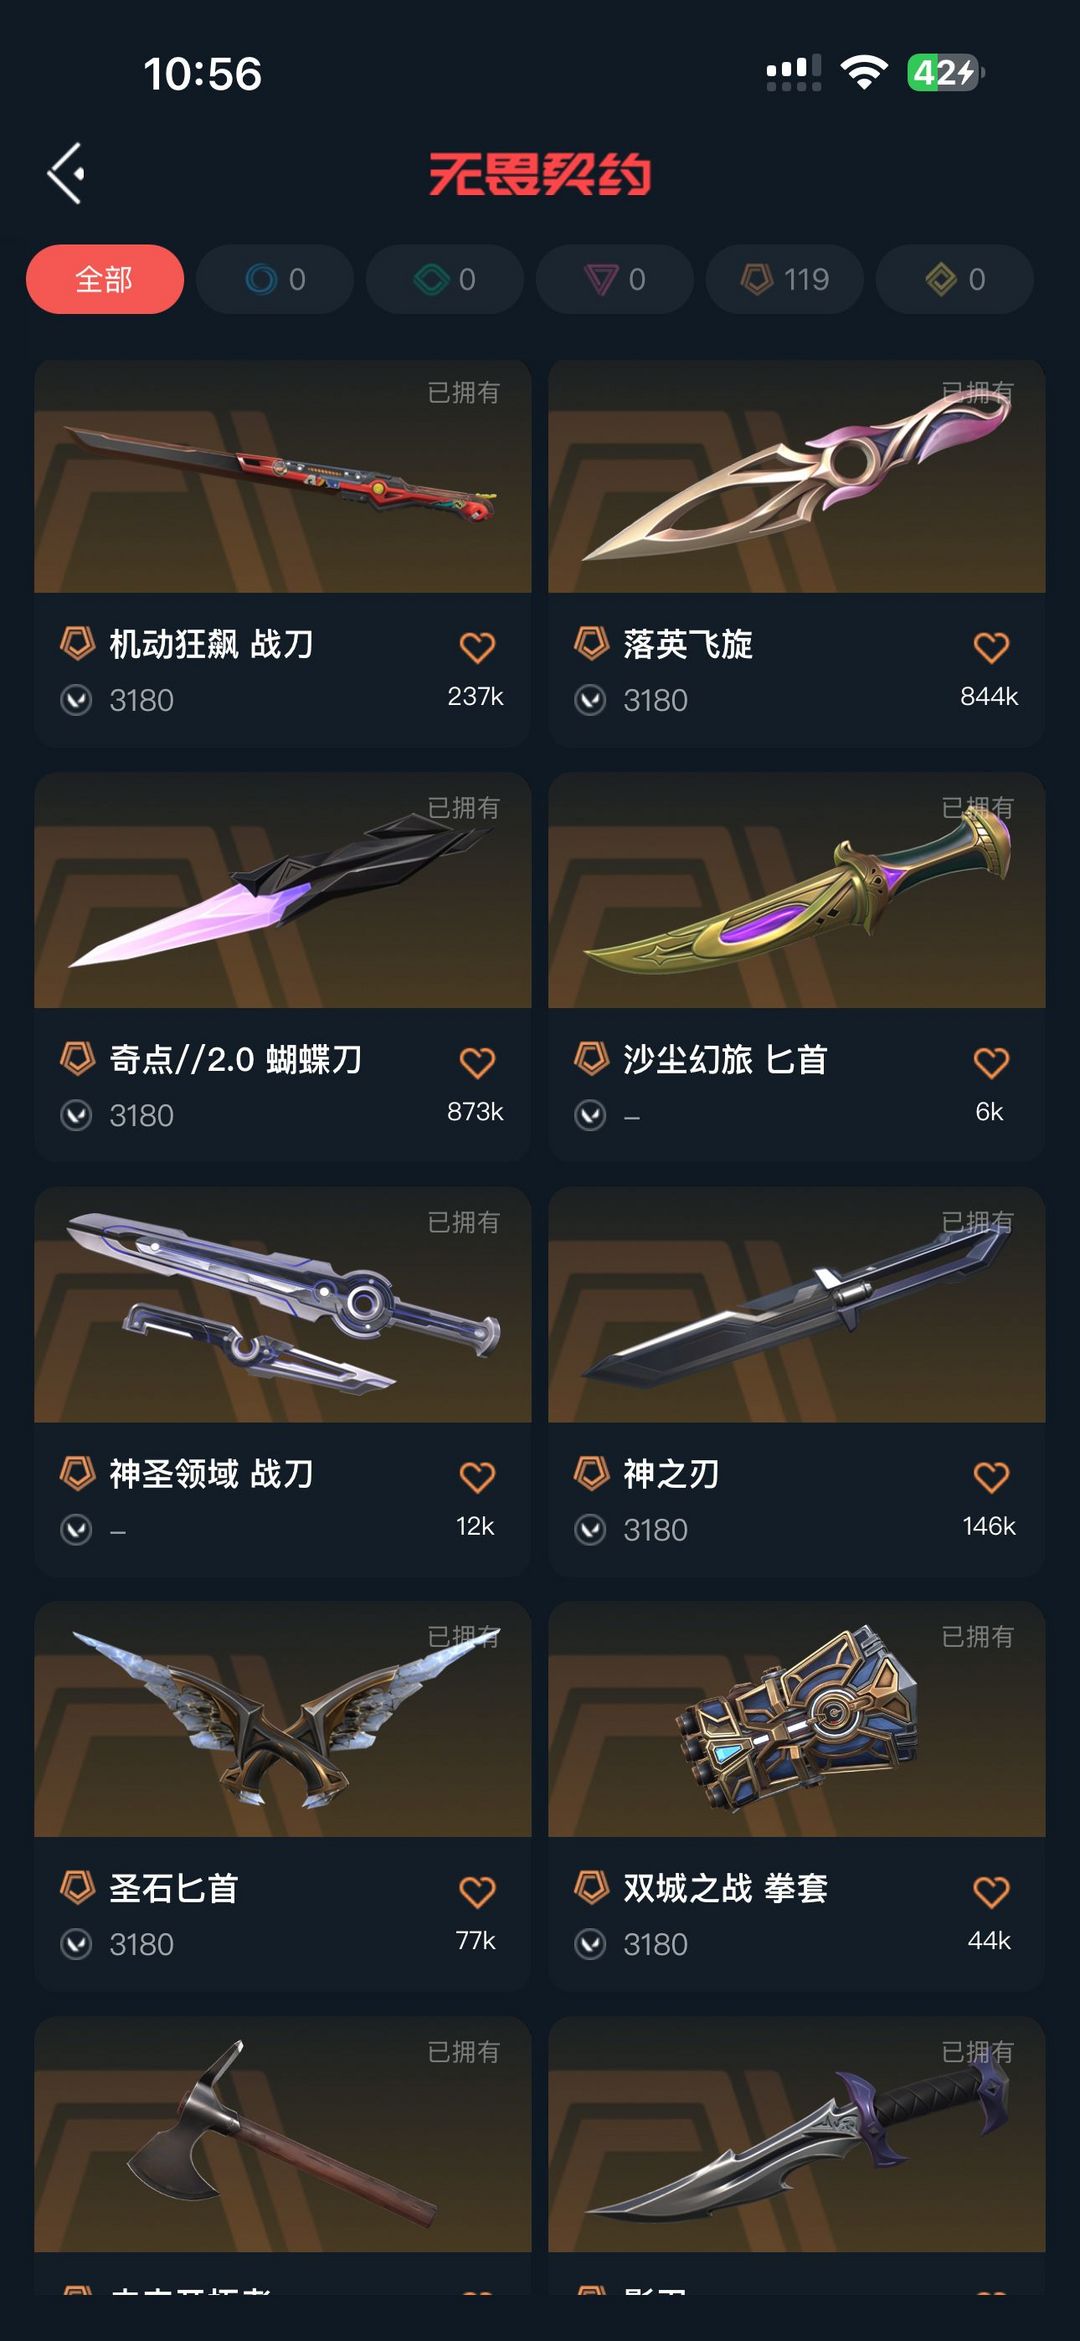
Task: Tap the heart icon for 圣石匕首
Action: (477, 1891)
